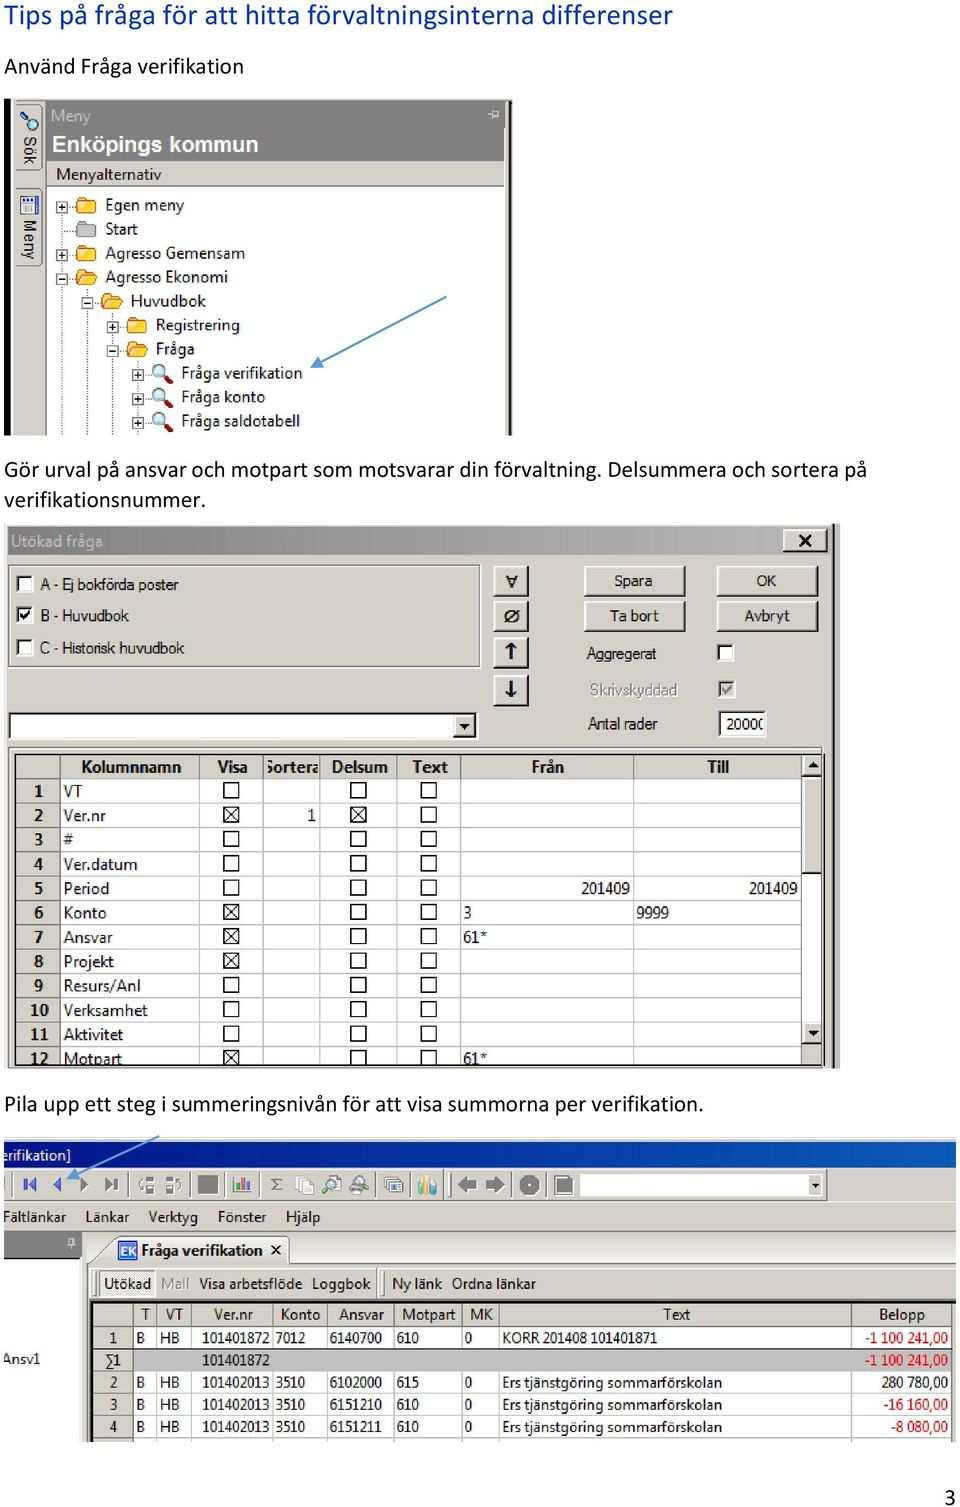The width and height of the screenshot is (960, 1507).
Task: Click the Från cell for Ansvar row
Action: [x=547, y=937]
